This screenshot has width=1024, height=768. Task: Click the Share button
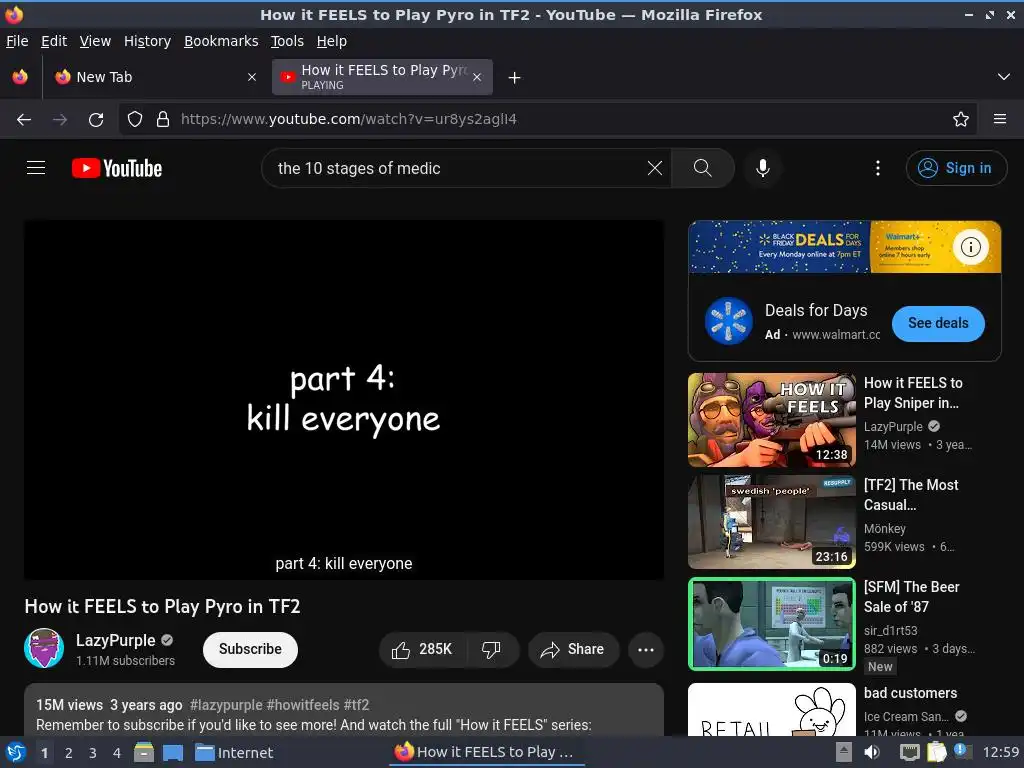(x=573, y=649)
